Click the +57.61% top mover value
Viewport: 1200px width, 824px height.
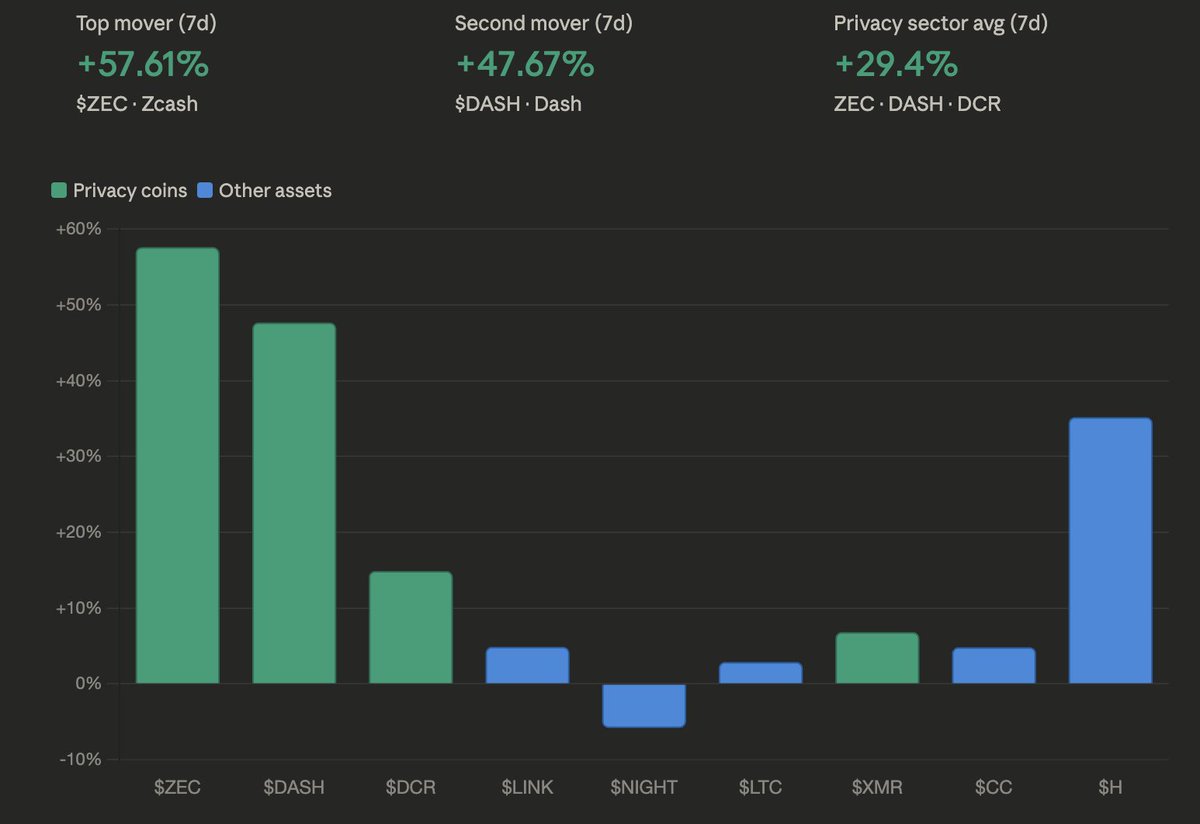click(143, 64)
